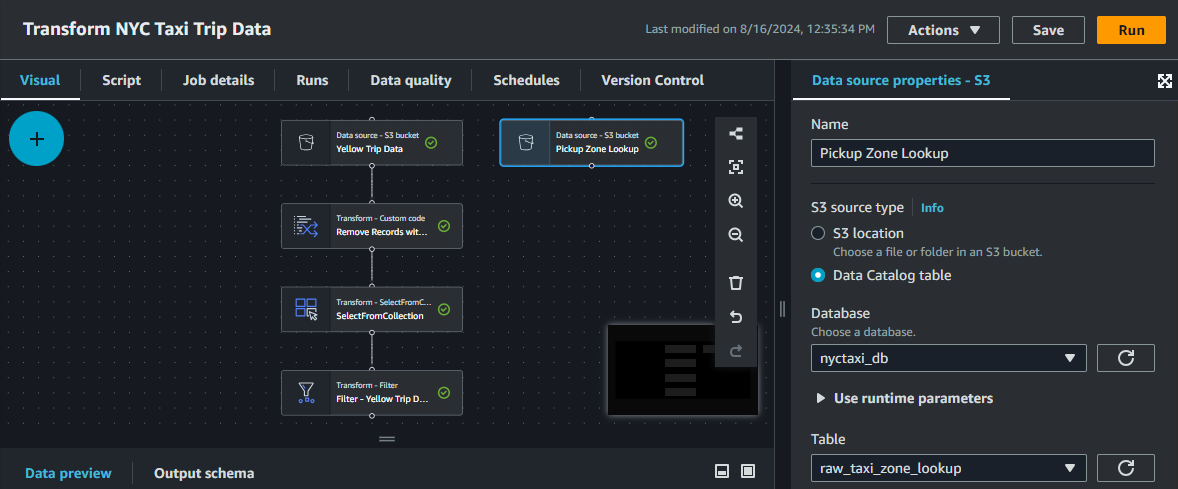Open the Actions dropdown menu
Viewport: 1178px width, 489px height.
tap(944, 30)
